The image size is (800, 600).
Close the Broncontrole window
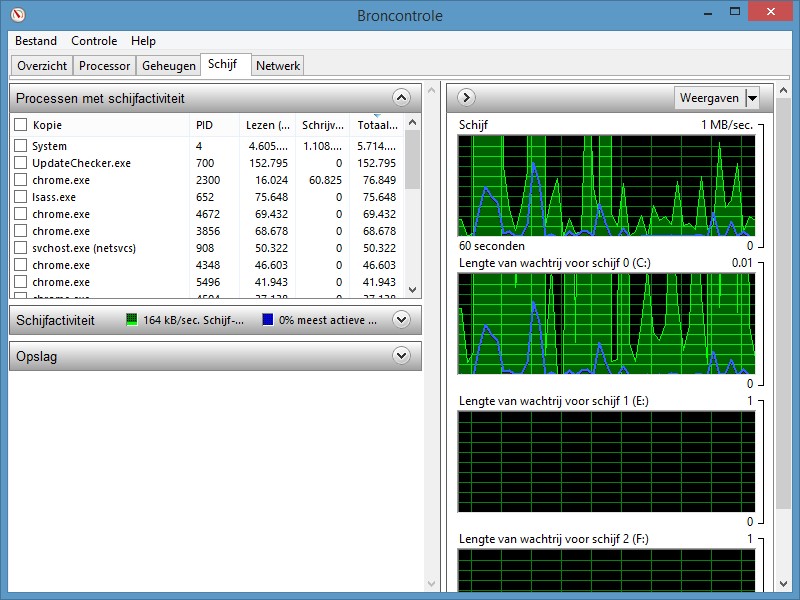pos(770,11)
